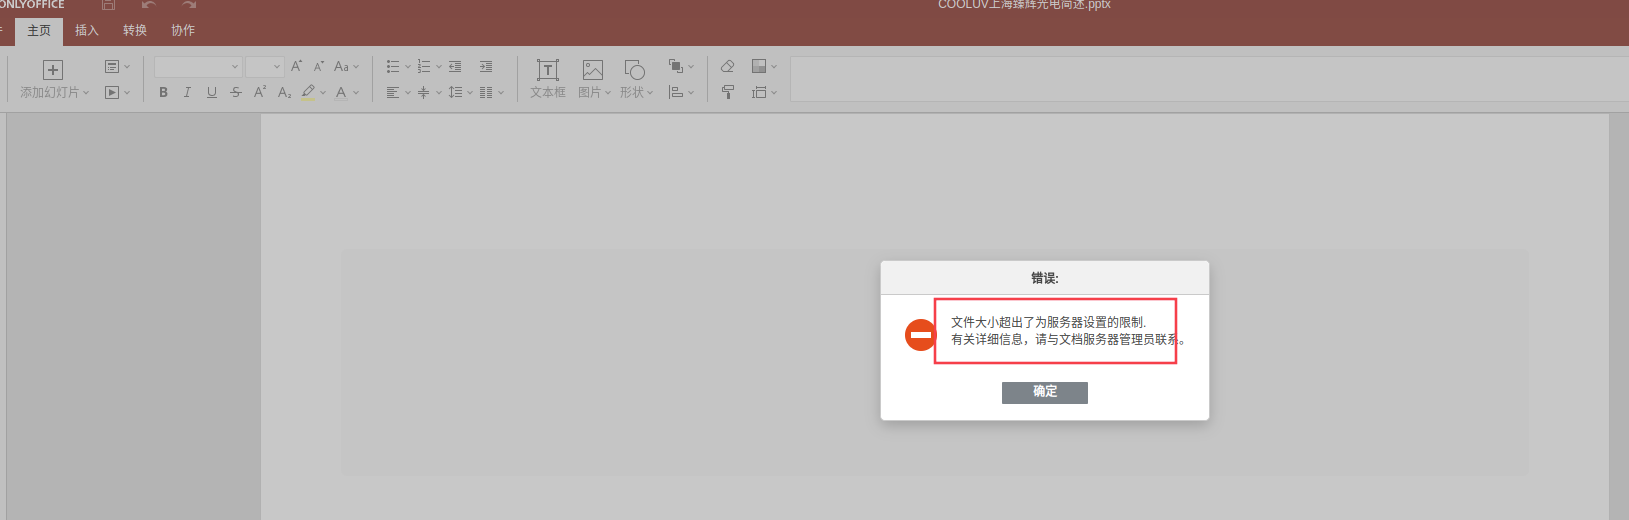Open the 主页 tab
This screenshot has width=1629, height=520.
click(x=39, y=31)
